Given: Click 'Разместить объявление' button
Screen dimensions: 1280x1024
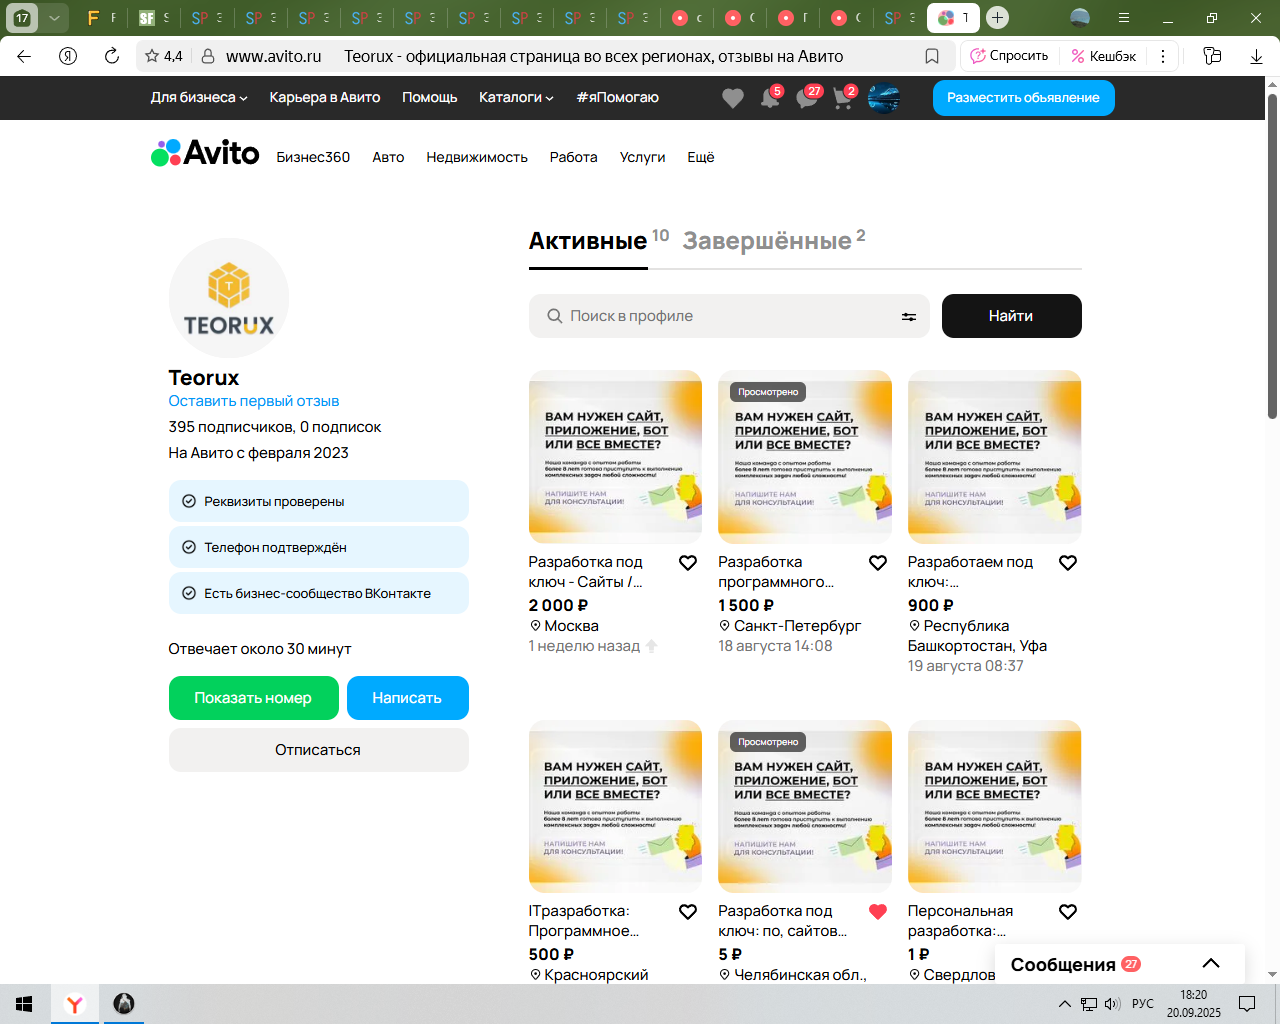Looking at the screenshot, I should 1024,98.
